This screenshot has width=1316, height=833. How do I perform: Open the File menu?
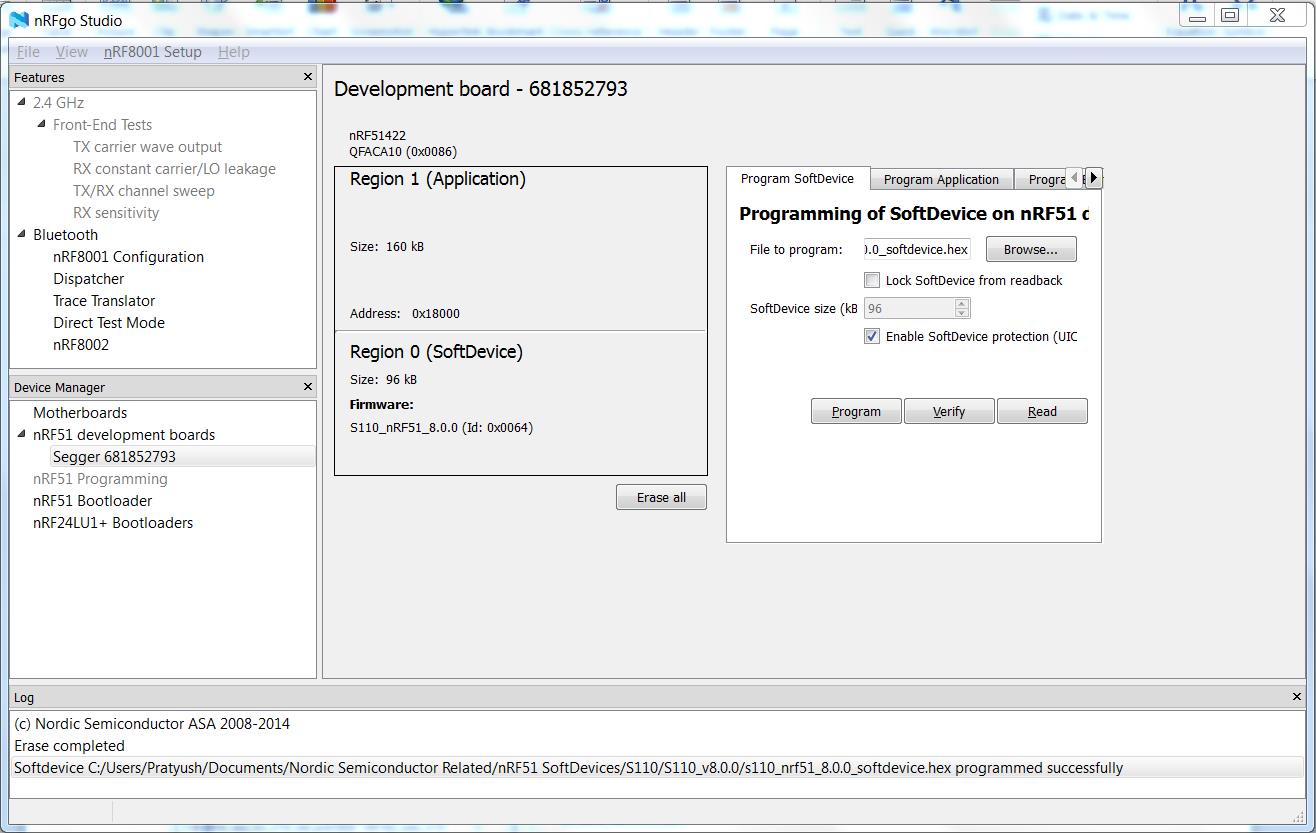point(28,52)
